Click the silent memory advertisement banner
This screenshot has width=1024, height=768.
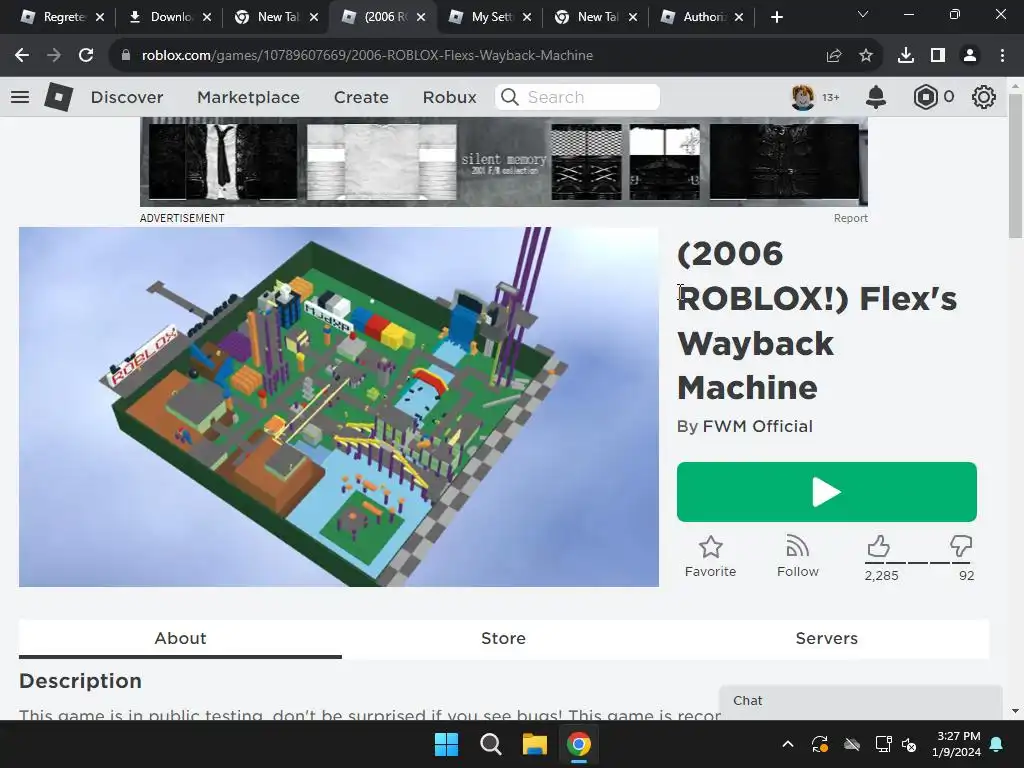point(504,162)
